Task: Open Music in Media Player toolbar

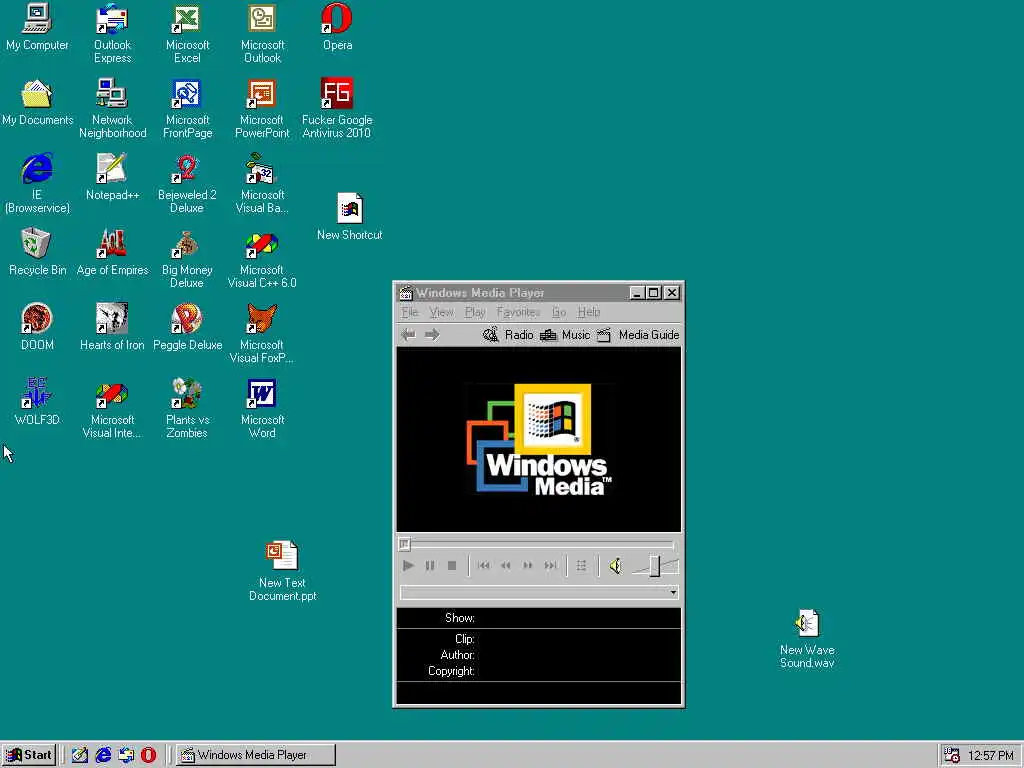Action: point(565,335)
